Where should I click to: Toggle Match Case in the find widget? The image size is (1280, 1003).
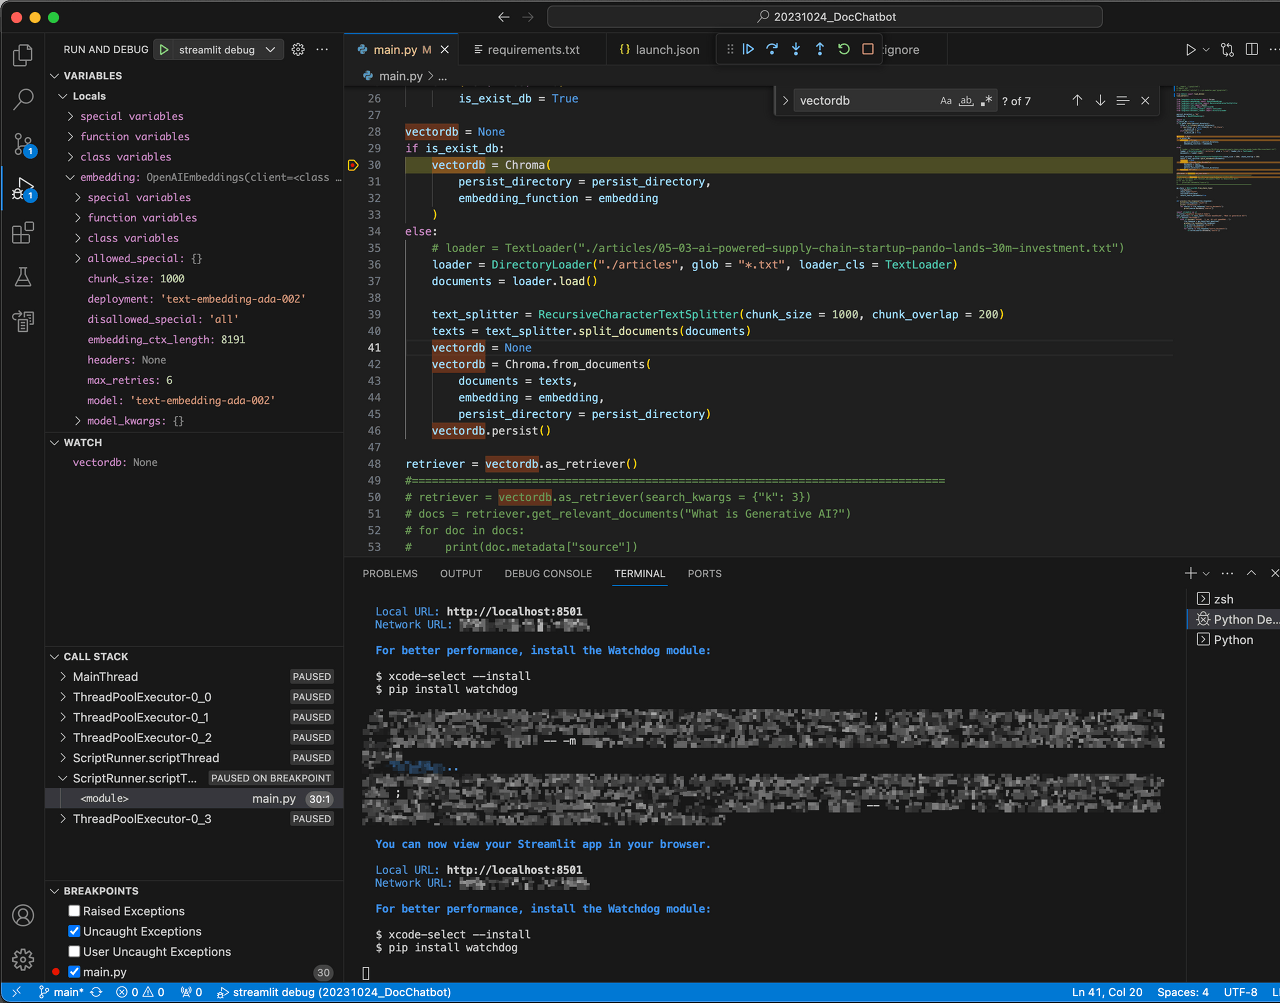pos(946,101)
